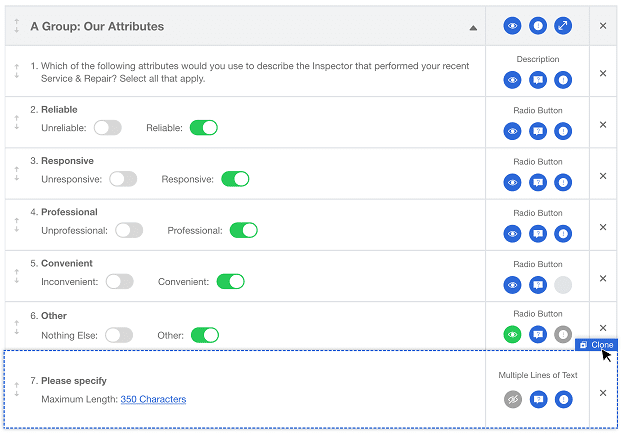Click the alert icon in Description row
The image size is (623, 435).
563,80
